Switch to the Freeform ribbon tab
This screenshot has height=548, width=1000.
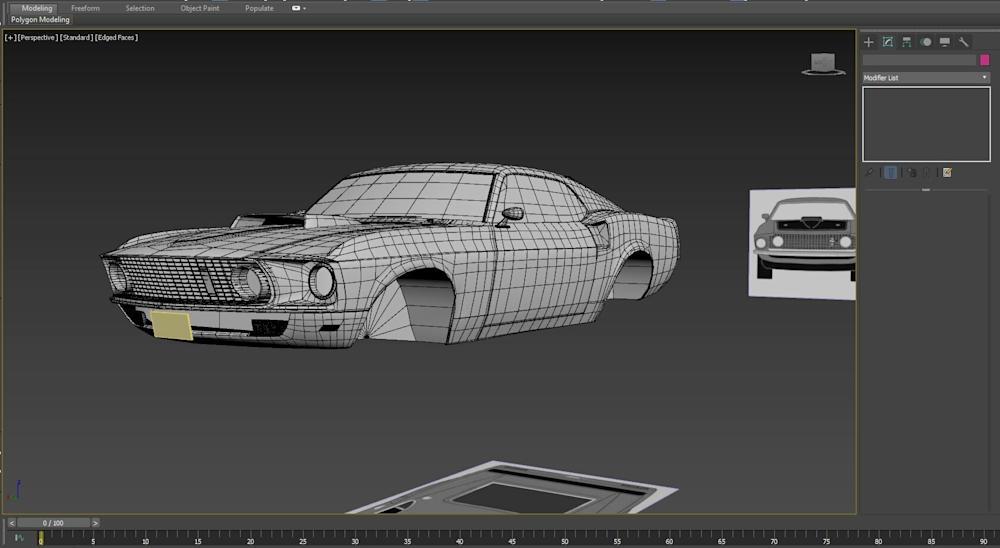point(85,8)
